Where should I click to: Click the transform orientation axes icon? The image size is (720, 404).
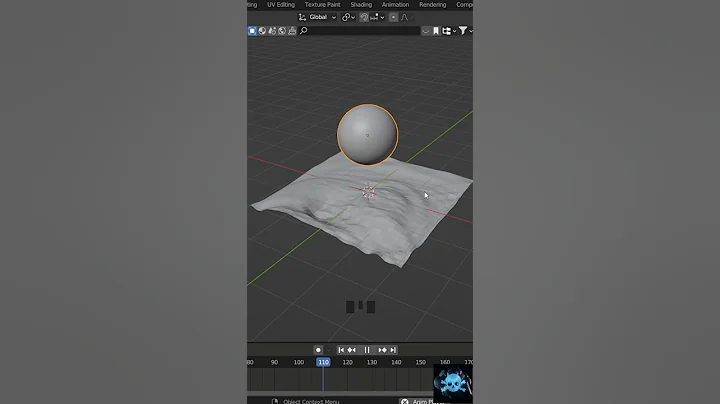tap(302, 17)
